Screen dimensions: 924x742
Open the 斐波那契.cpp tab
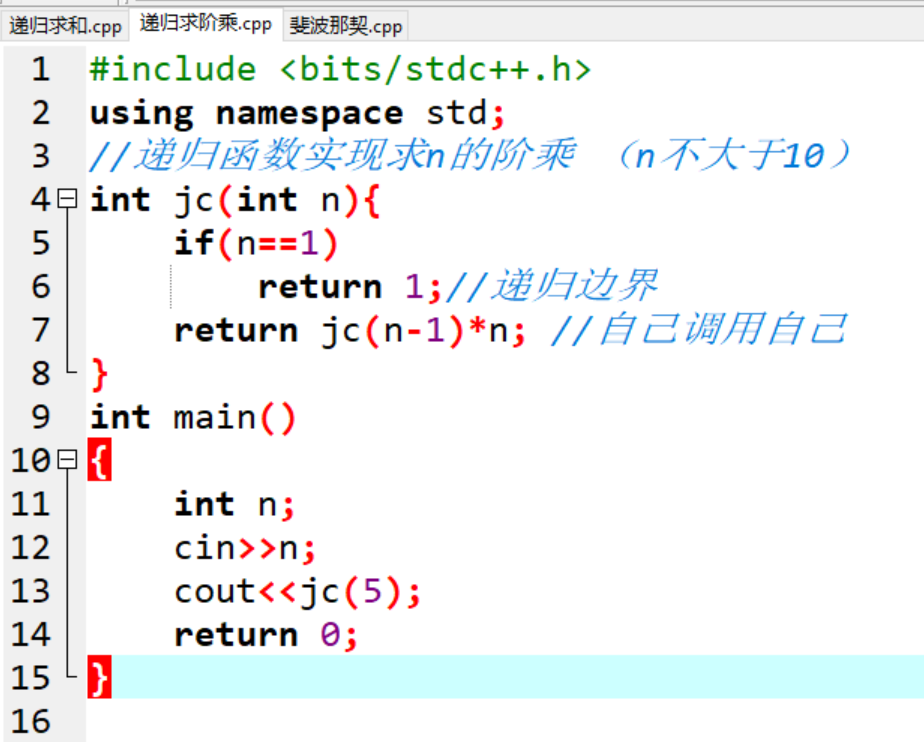[346, 25]
